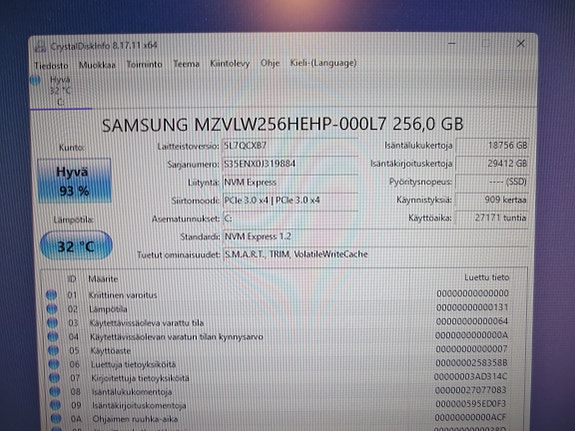575x431 pixels.
Task: Click the Käynnistyksiä value 909 kertaa
Action: click(492, 200)
